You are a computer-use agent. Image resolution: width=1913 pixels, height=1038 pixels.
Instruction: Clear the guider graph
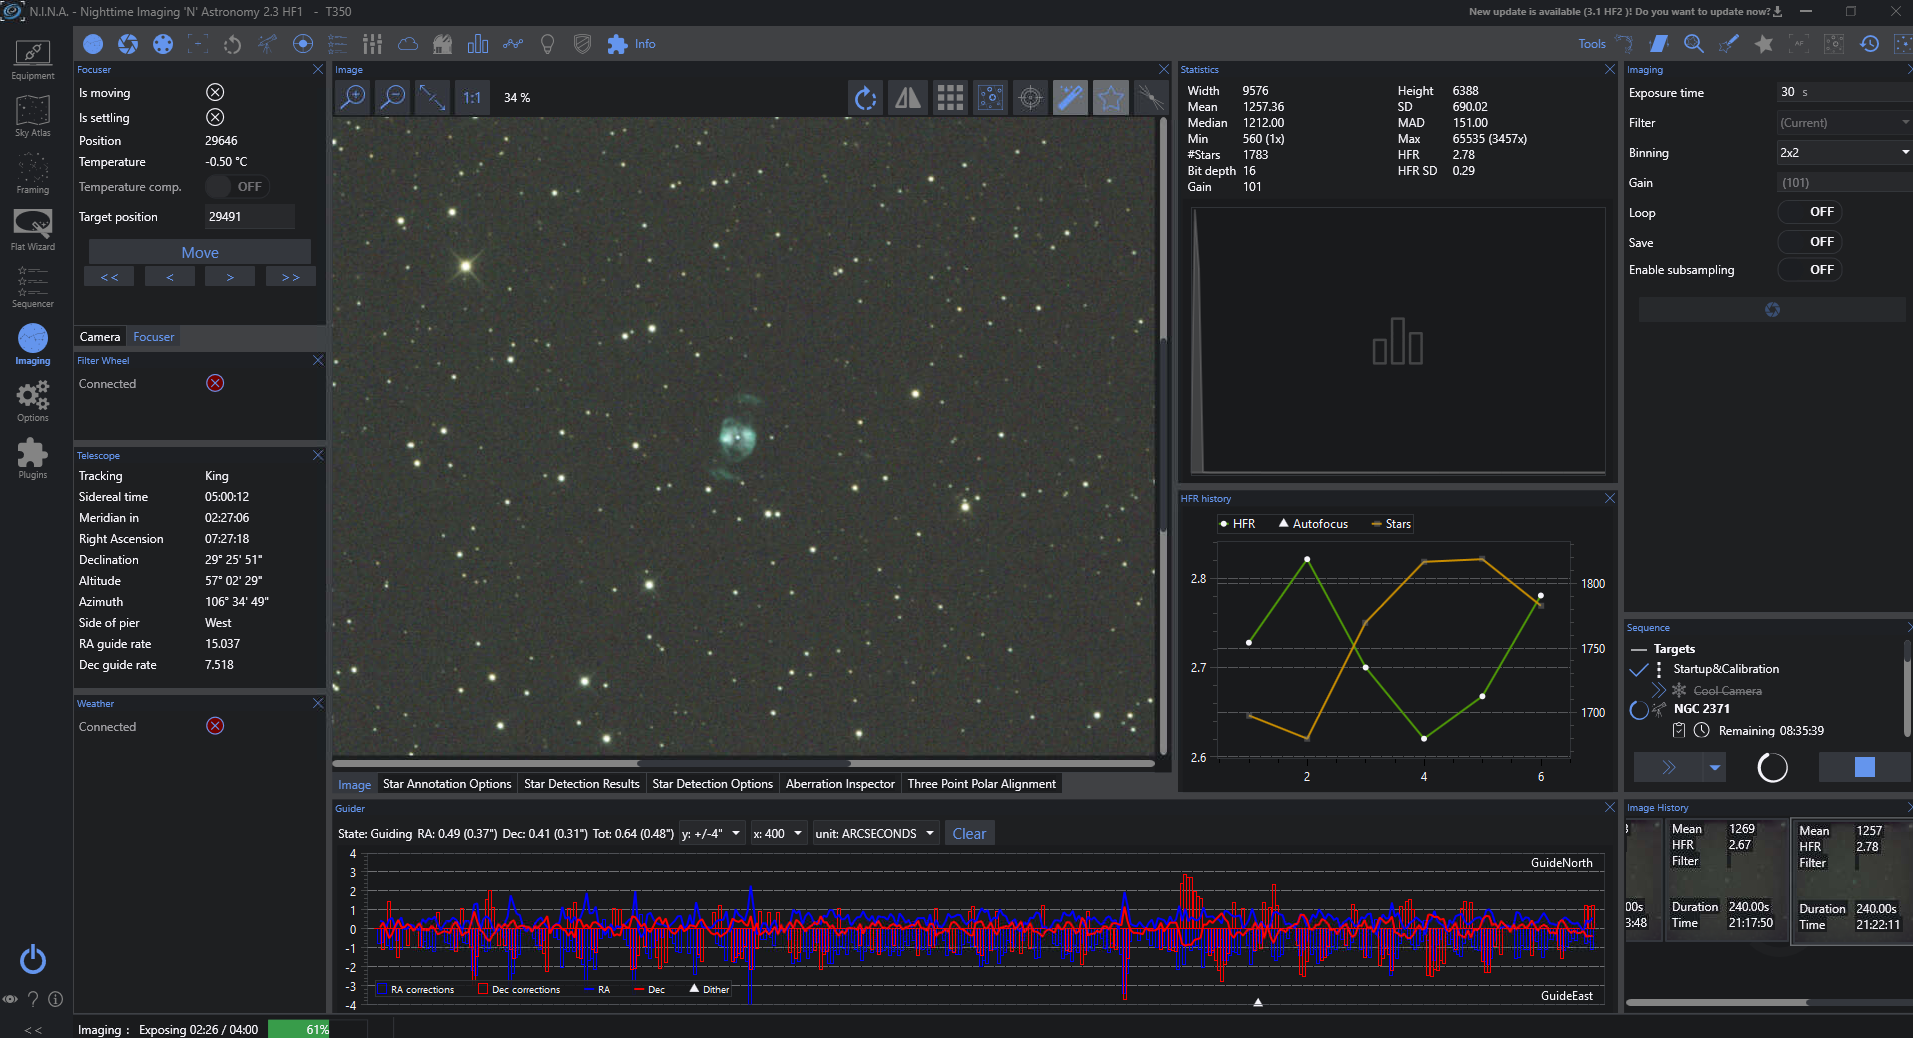pos(968,834)
